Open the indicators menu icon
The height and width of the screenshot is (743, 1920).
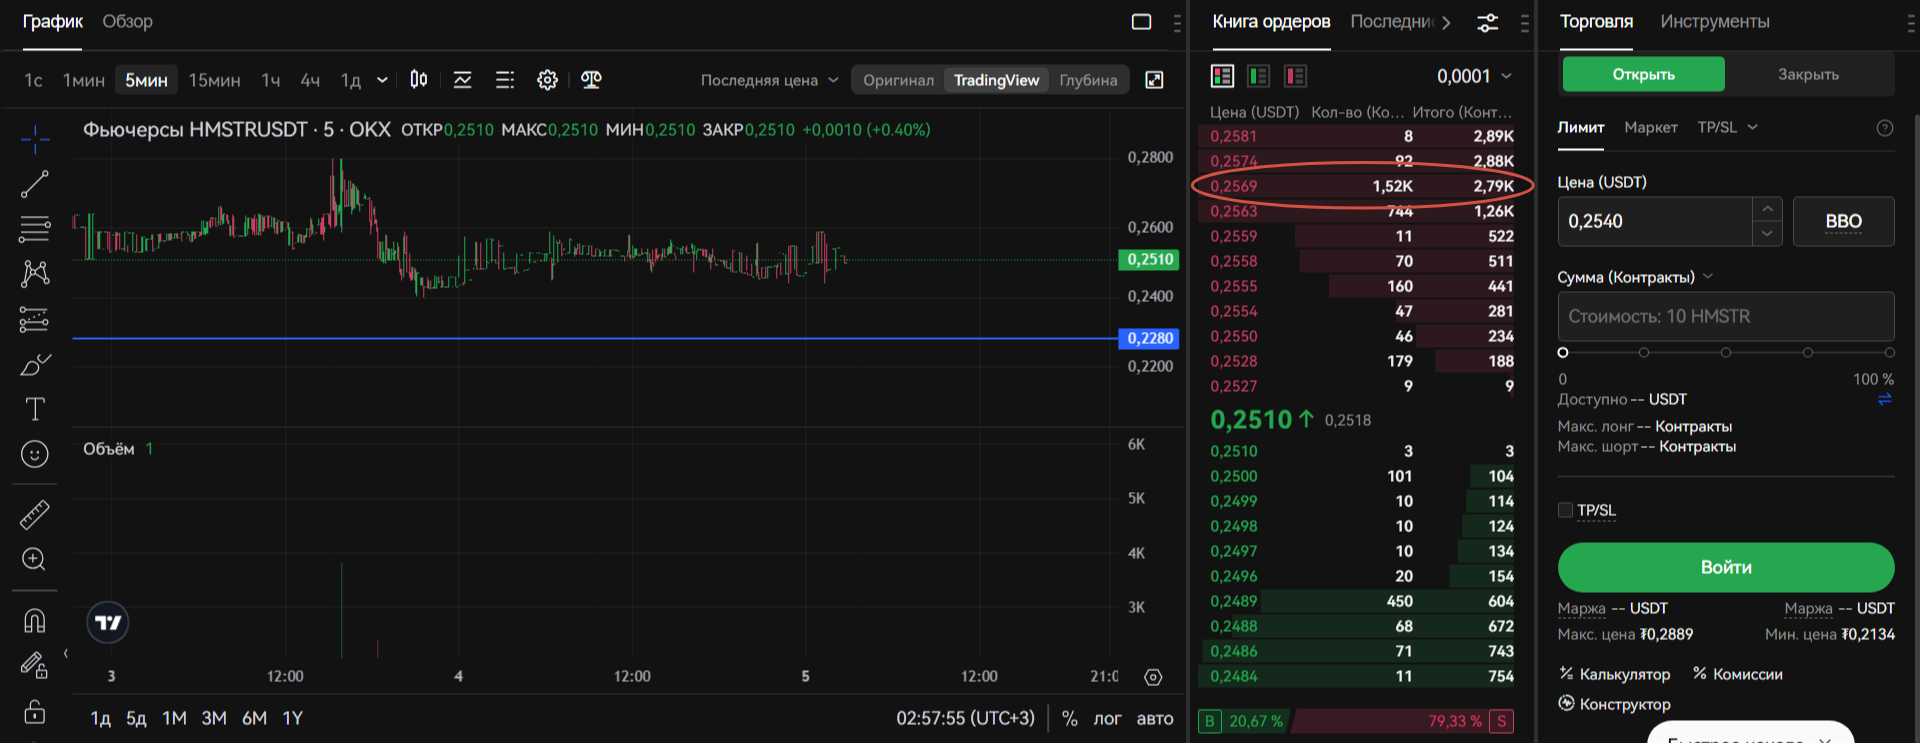[x=462, y=79]
